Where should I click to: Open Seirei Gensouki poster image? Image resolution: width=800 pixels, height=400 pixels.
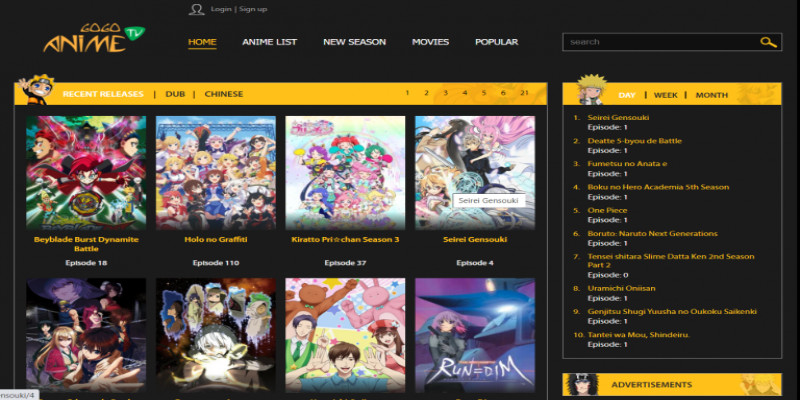click(475, 172)
